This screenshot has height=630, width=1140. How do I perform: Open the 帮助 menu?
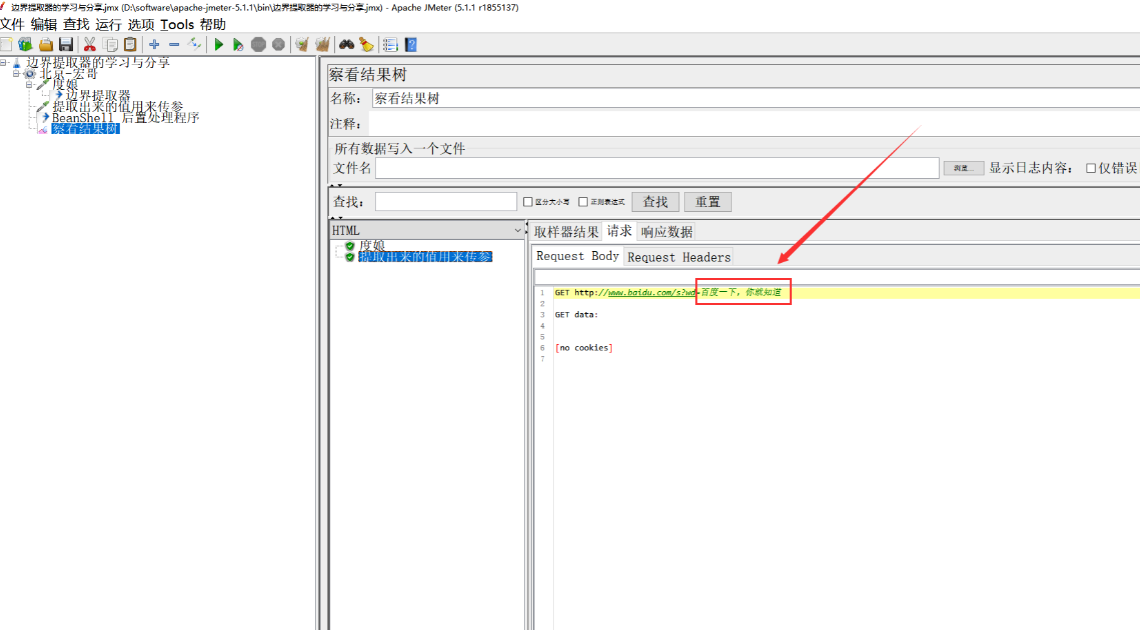pos(213,25)
